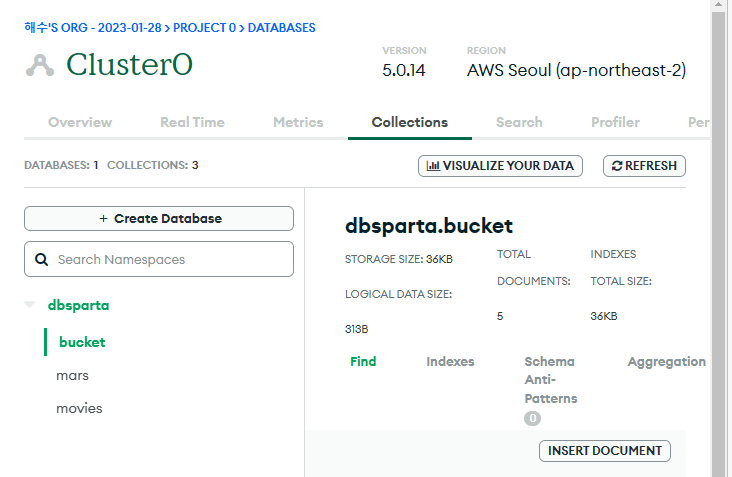Click the dbsparta.bucket heading

(x=429, y=226)
